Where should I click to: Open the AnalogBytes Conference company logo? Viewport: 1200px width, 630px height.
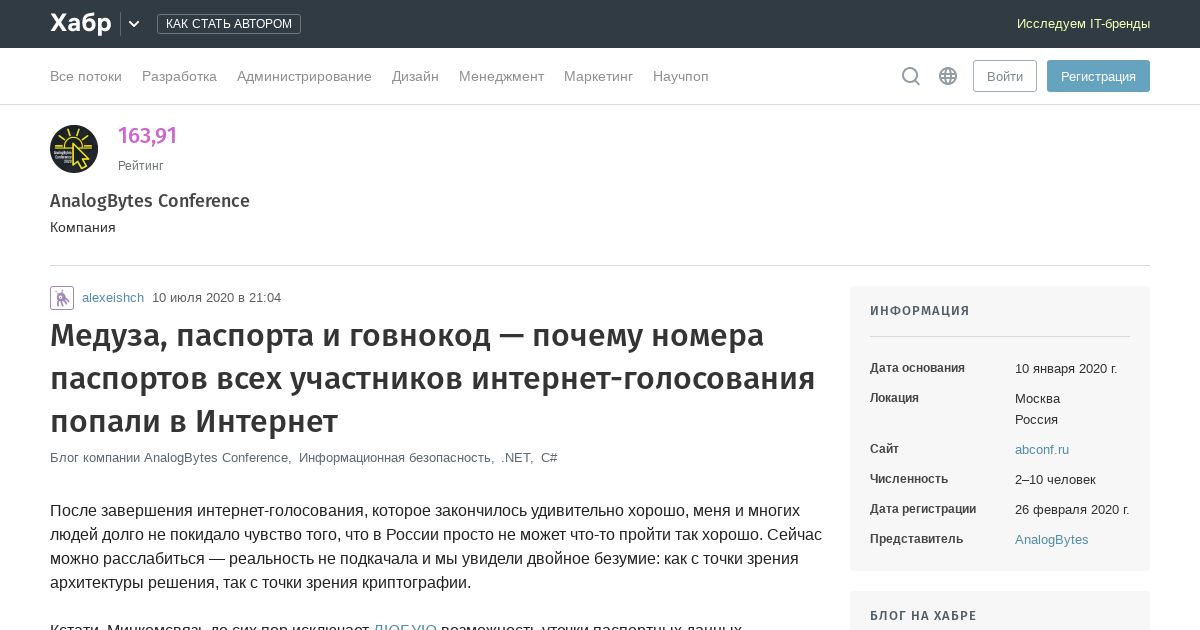[74, 149]
